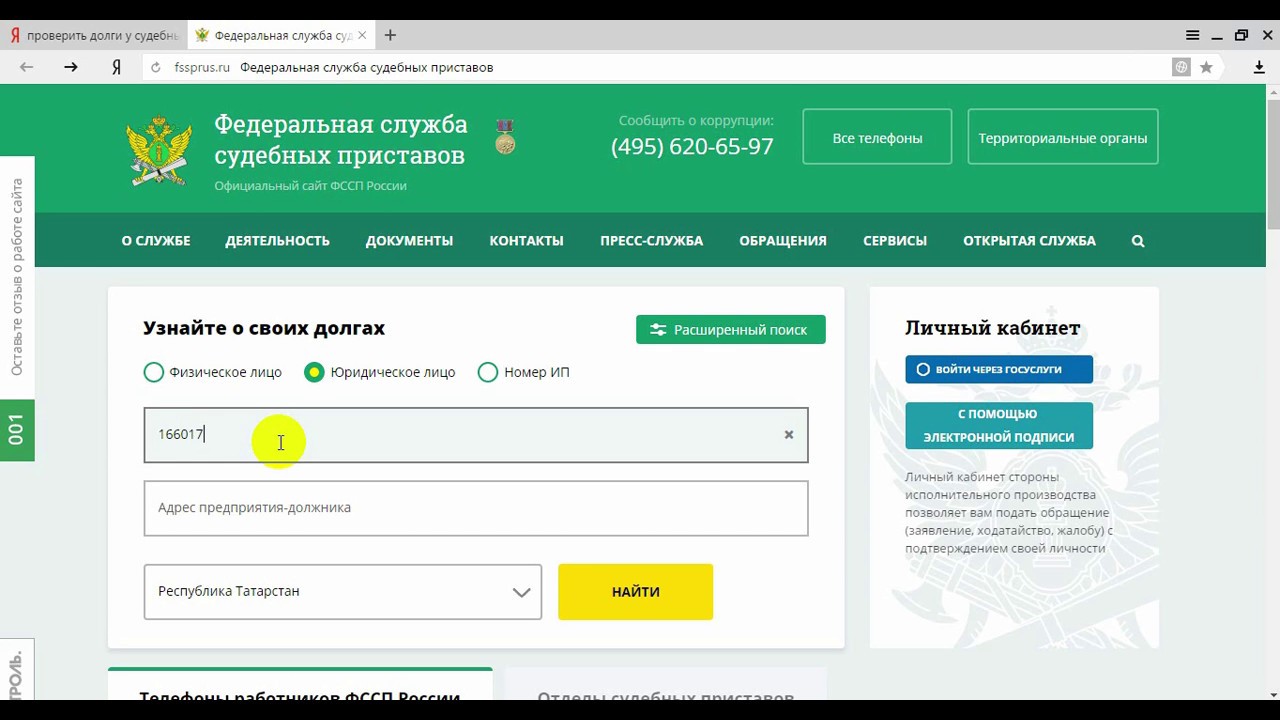The image size is (1280, 720).
Task: Select the Номер ИП radio button
Action: 488,372
